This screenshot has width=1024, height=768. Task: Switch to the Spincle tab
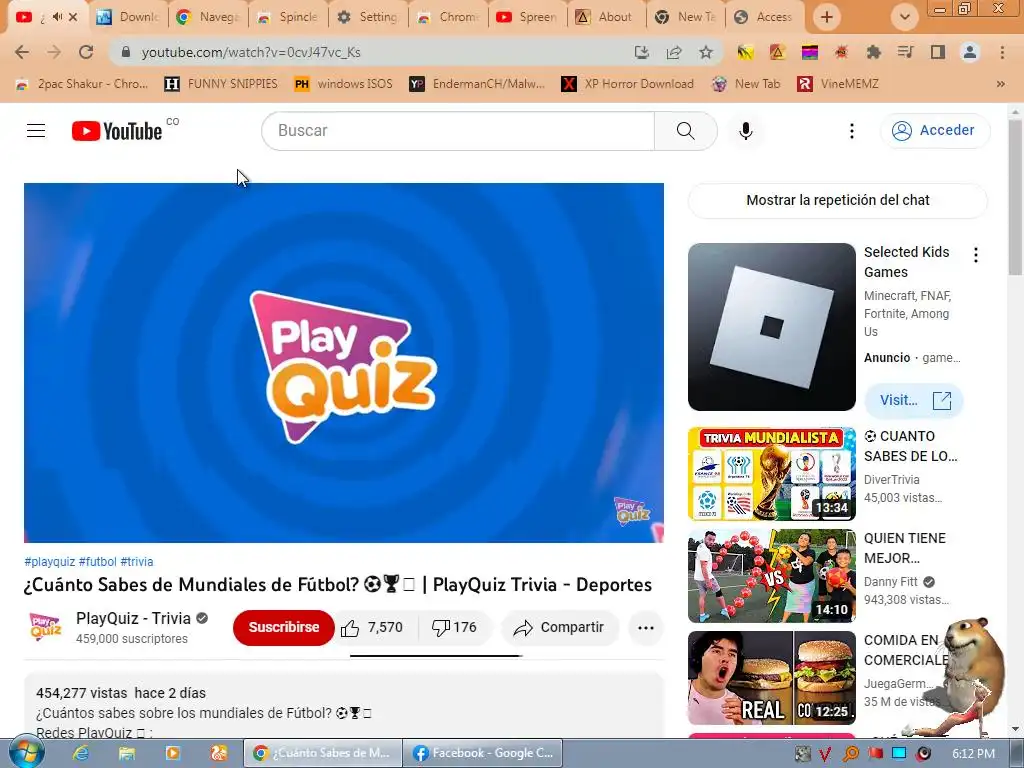point(288,17)
